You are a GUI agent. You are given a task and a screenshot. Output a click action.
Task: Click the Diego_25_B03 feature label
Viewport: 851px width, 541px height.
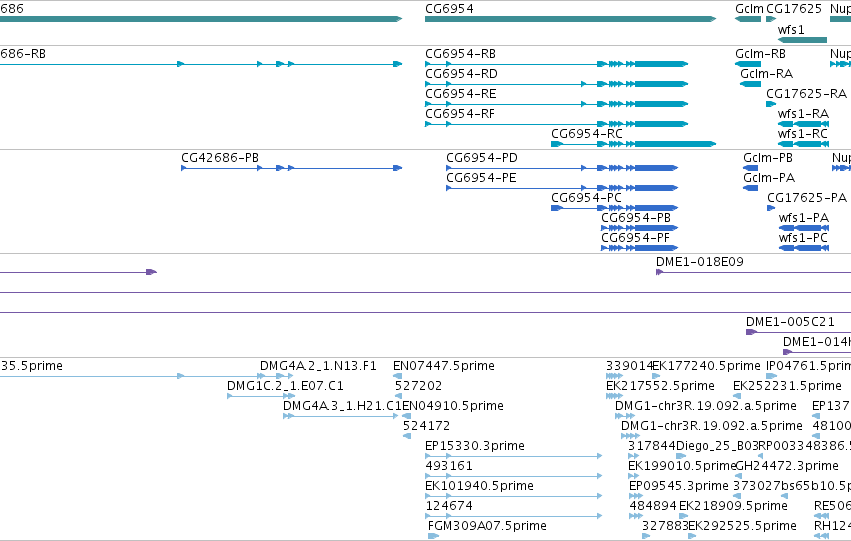click(717, 447)
